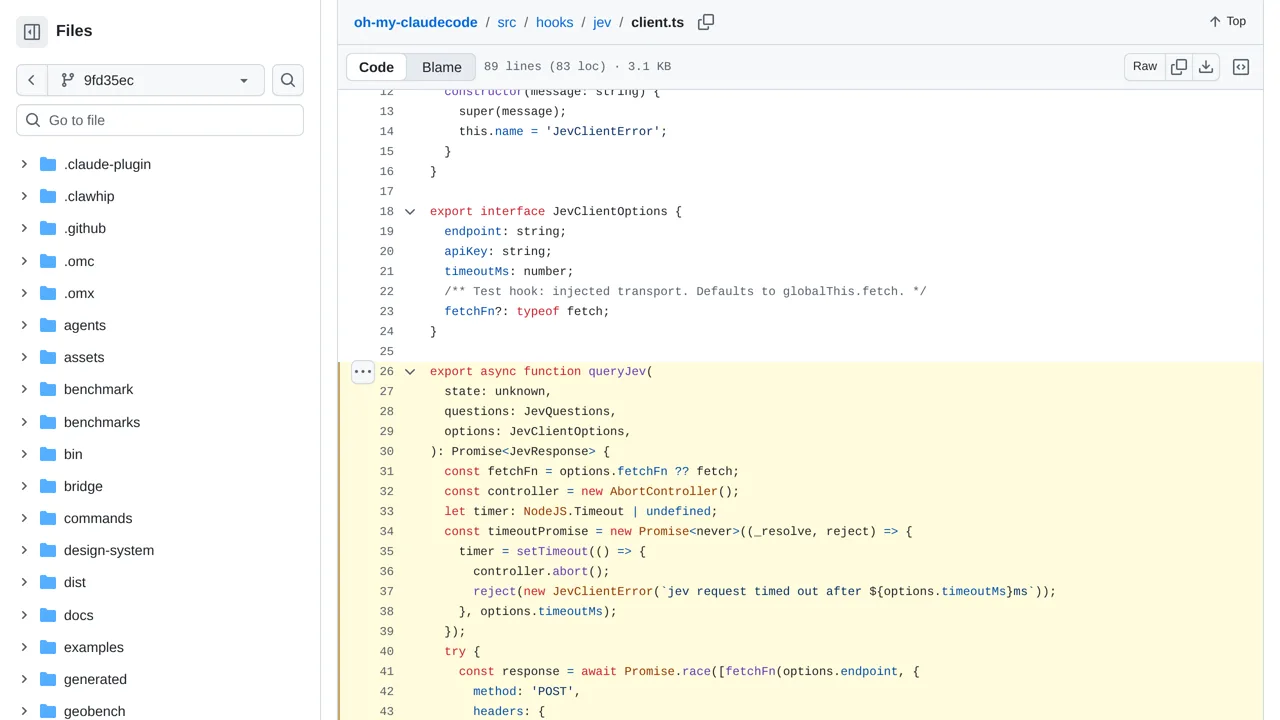Expand the .omx folder chevron

coord(24,293)
